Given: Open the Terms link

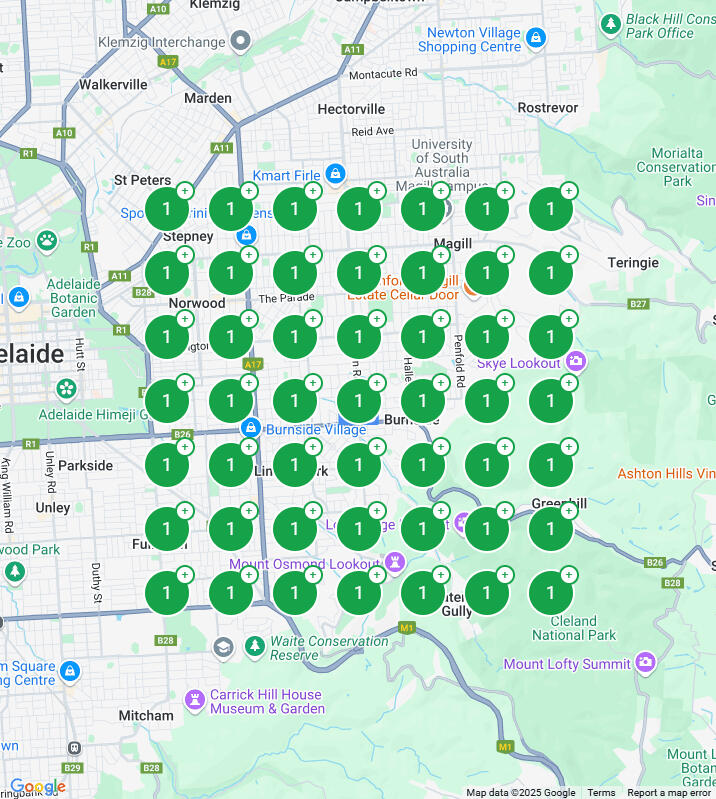Looking at the screenshot, I should point(601,792).
